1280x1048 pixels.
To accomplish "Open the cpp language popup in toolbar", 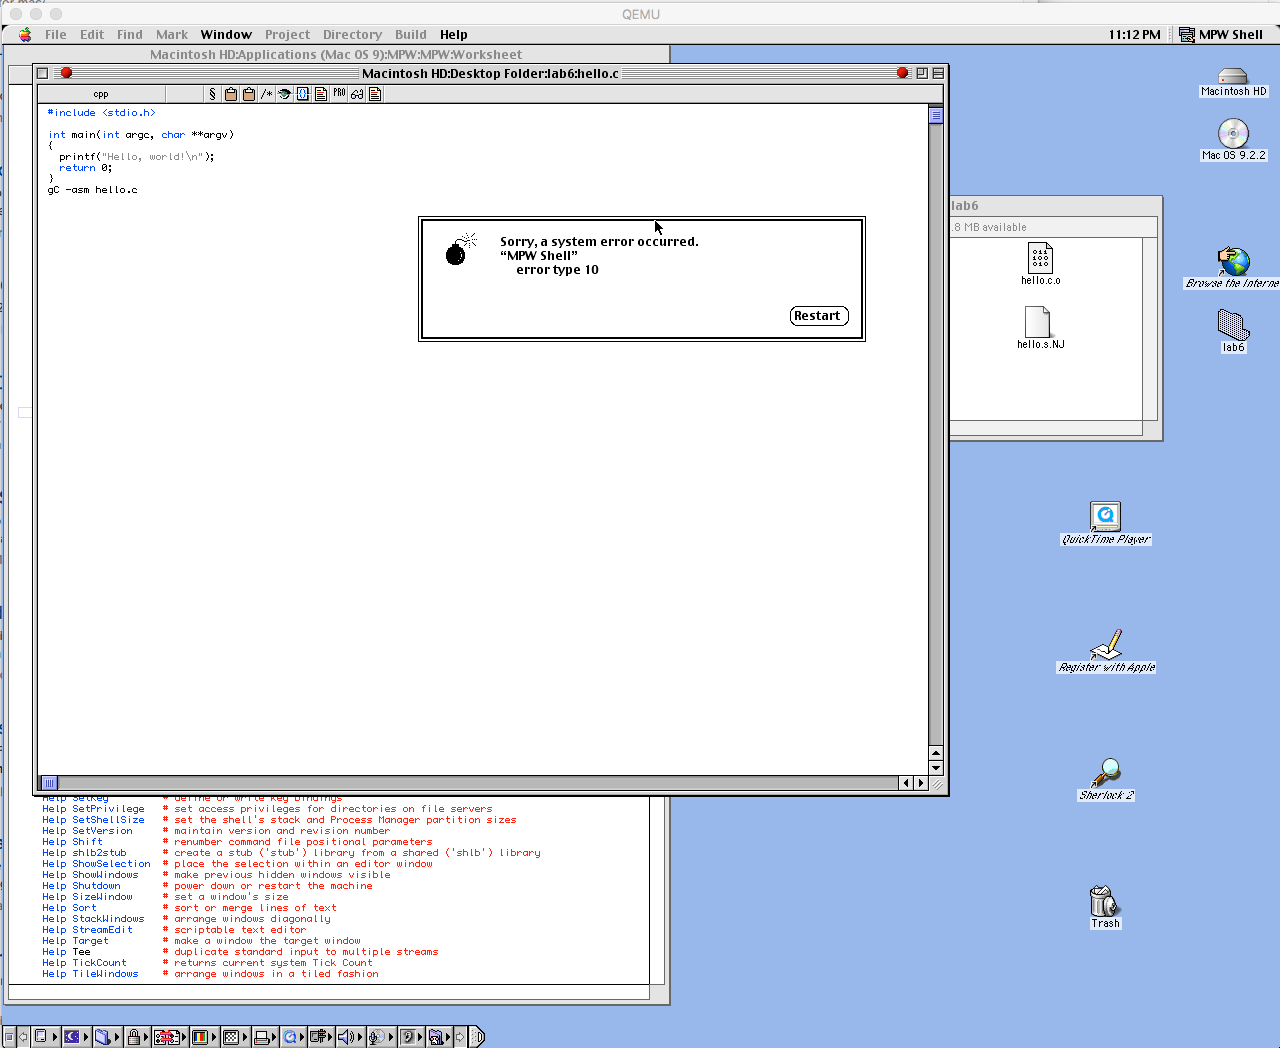I will 101,94.
